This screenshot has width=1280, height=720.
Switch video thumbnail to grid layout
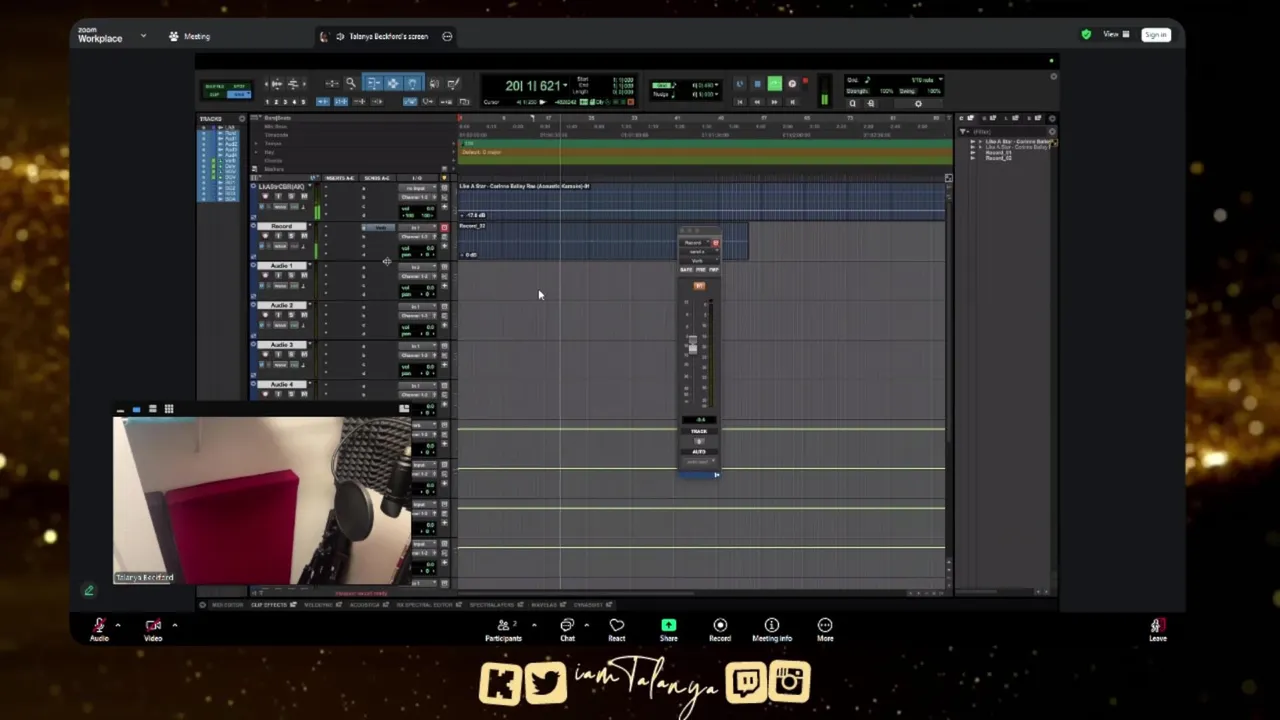(169, 409)
